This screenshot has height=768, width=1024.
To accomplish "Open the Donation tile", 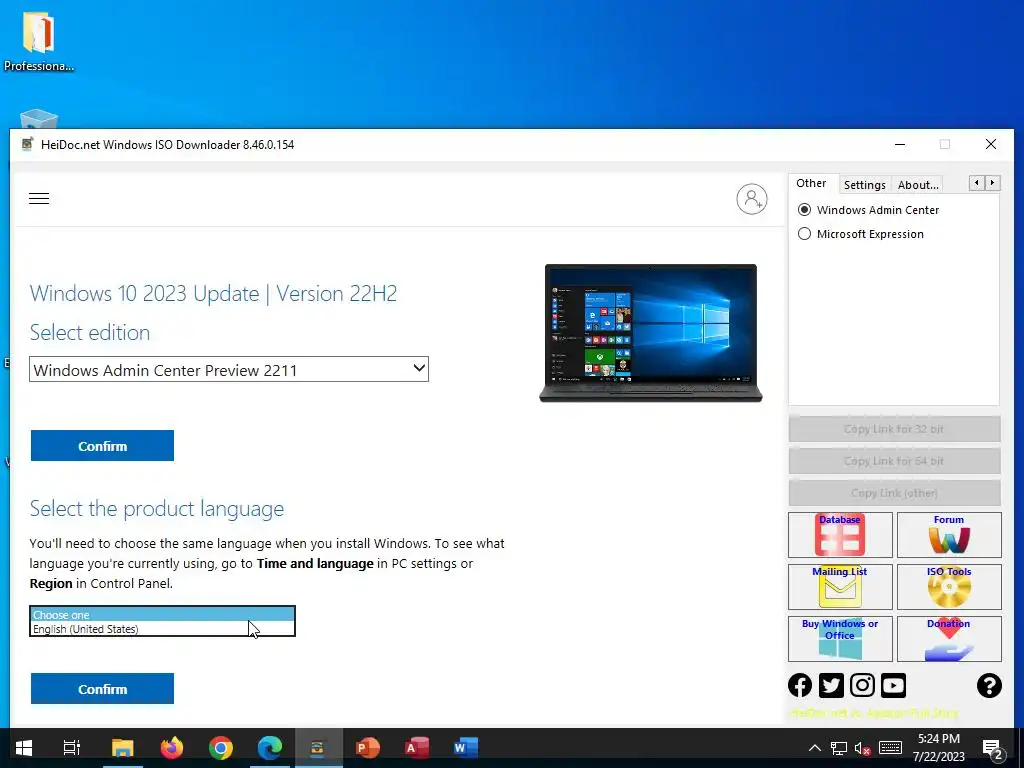I will tap(949, 639).
